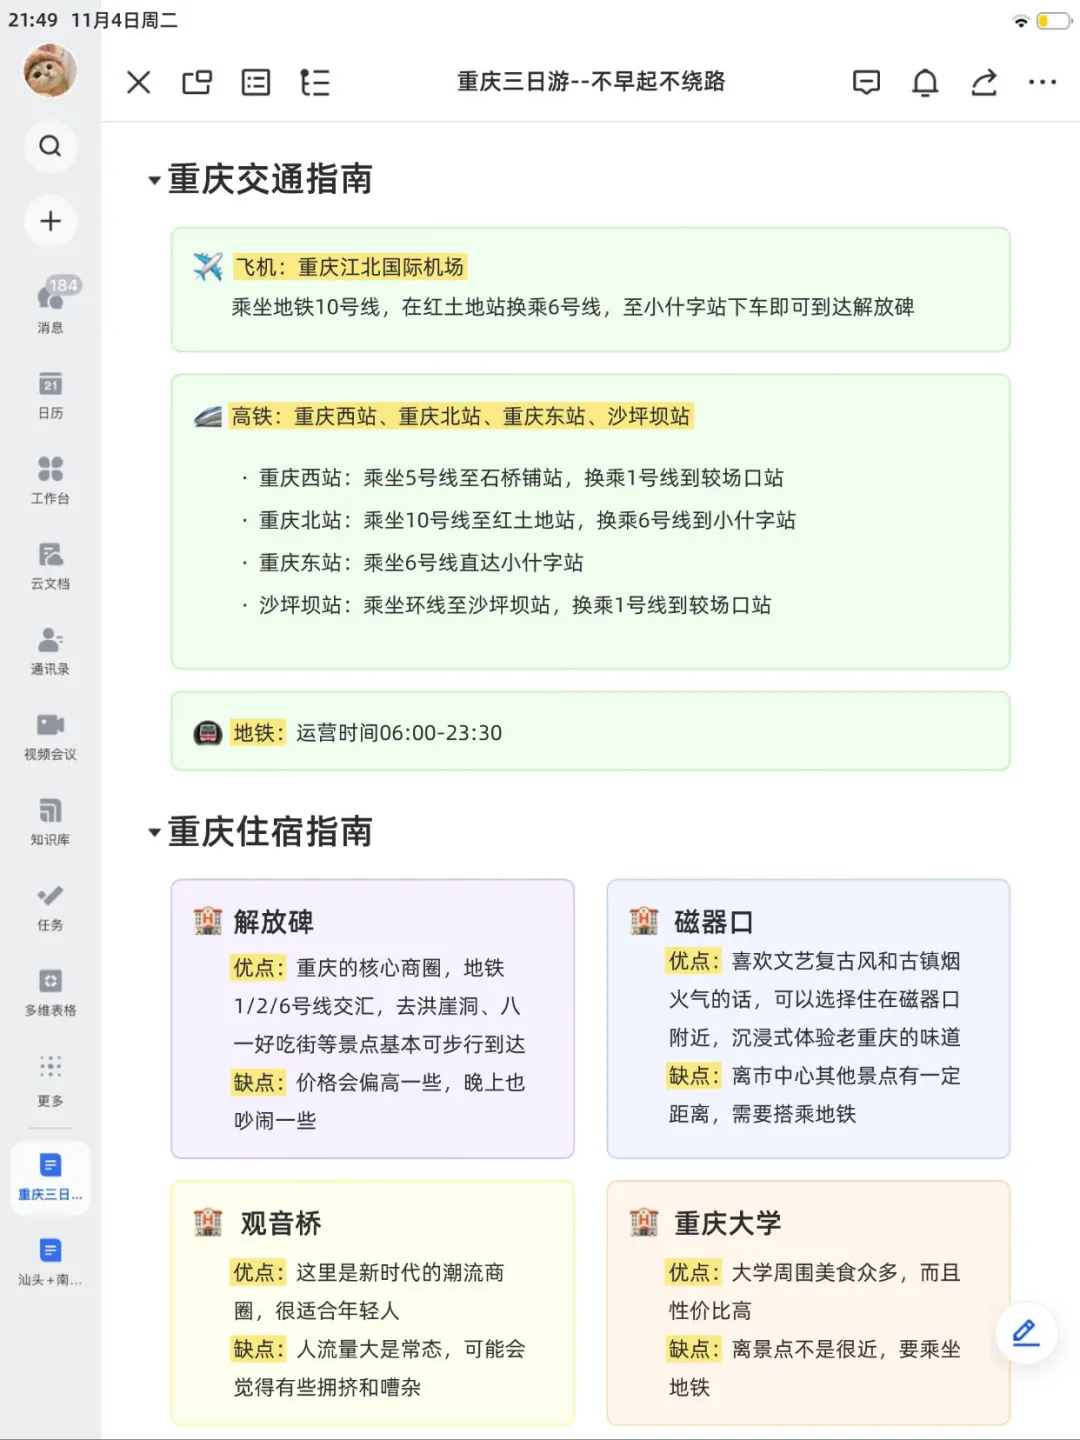Viewport: 1080px width, 1440px height.
Task: Open 任务 tasks in sidebar
Action: [50, 907]
